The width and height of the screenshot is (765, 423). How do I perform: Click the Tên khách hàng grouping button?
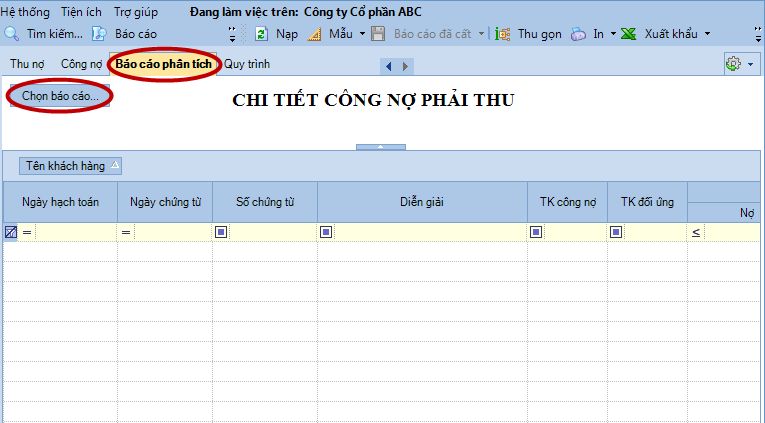71,165
